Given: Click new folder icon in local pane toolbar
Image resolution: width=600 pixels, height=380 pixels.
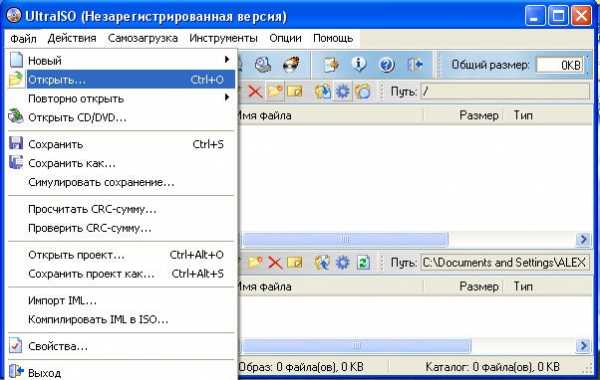Looking at the screenshot, I should [x=255, y=263].
